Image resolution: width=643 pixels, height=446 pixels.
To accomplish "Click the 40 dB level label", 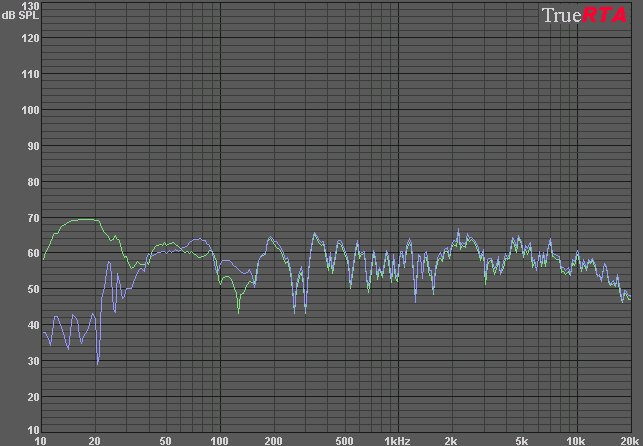I will coord(32,325).
